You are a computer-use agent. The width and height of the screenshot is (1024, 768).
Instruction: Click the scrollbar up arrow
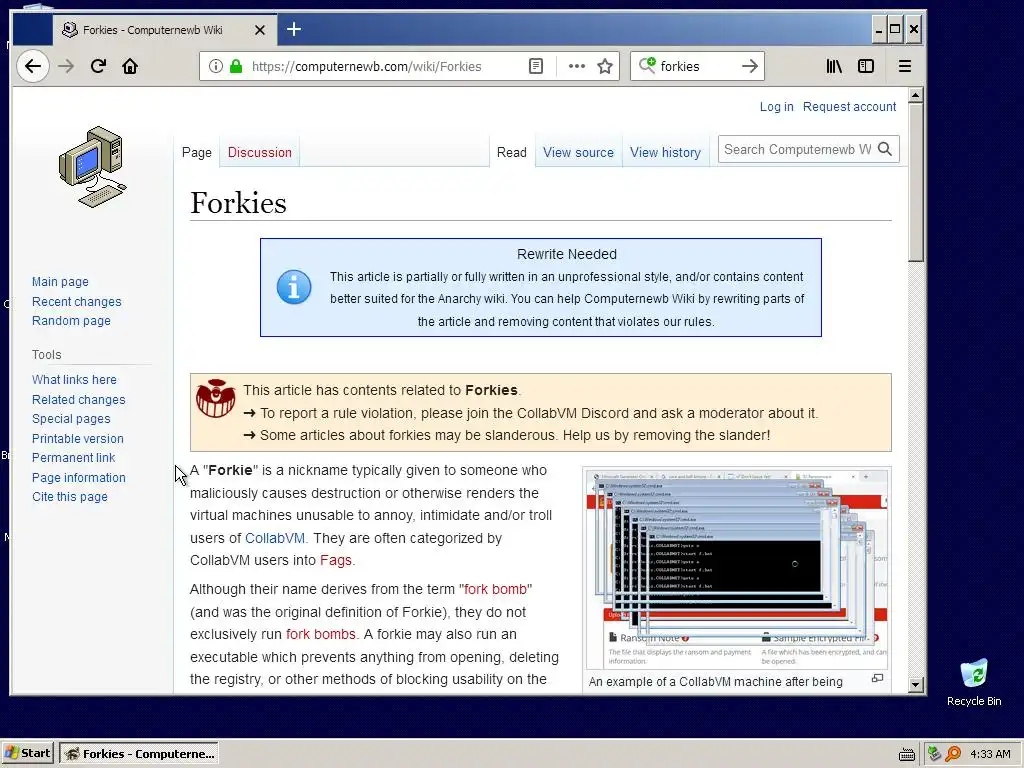[916, 95]
